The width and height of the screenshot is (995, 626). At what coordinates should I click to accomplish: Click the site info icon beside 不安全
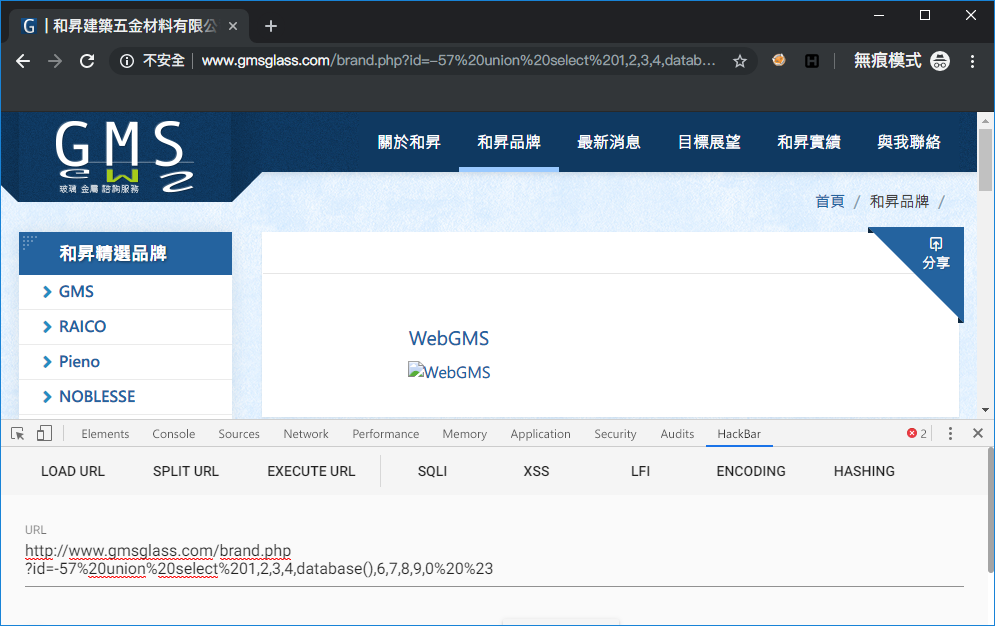click(x=127, y=61)
